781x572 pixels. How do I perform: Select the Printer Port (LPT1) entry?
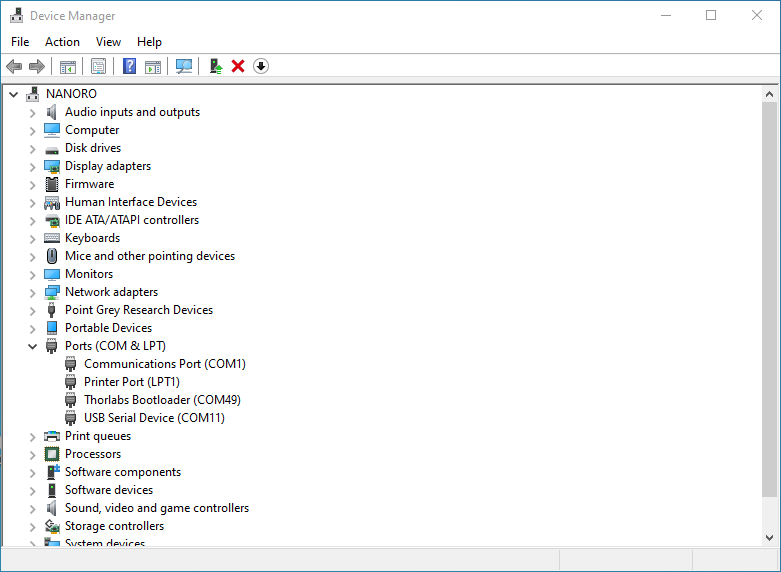point(131,382)
